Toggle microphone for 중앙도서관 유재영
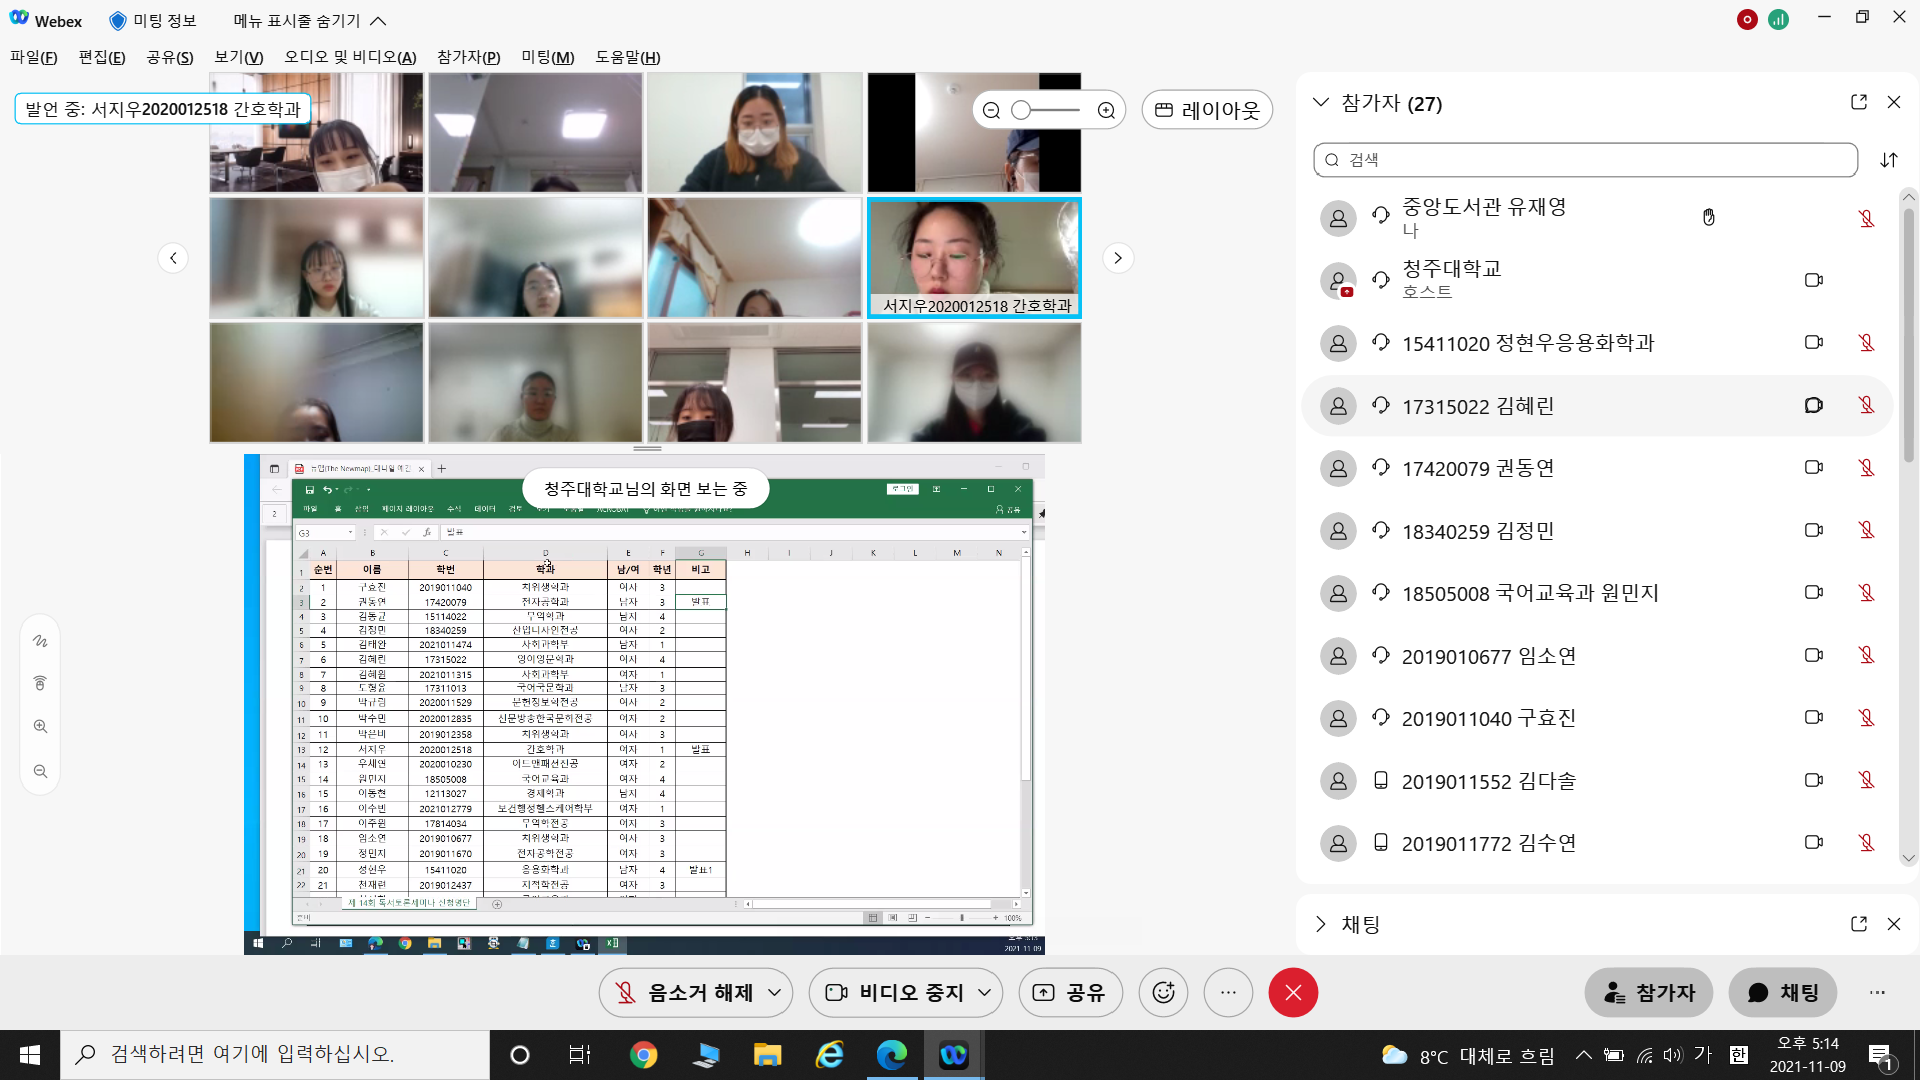 coord(1866,218)
